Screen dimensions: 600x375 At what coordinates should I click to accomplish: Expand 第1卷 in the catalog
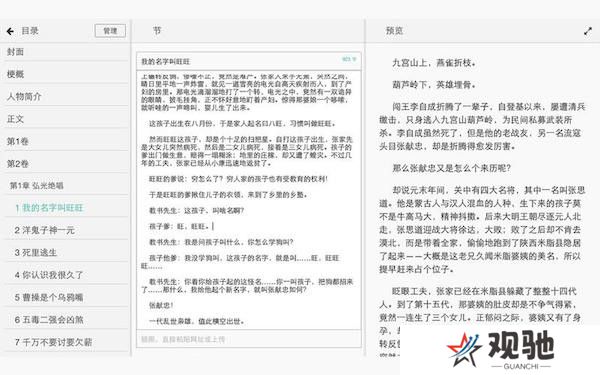[67, 141]
